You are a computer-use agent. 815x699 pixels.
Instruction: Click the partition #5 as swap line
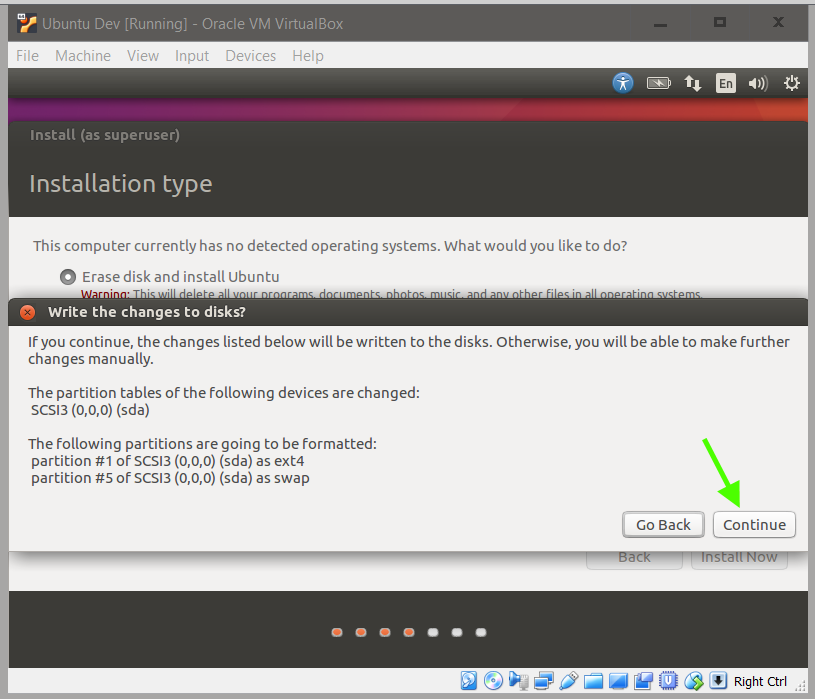point(170,478)
